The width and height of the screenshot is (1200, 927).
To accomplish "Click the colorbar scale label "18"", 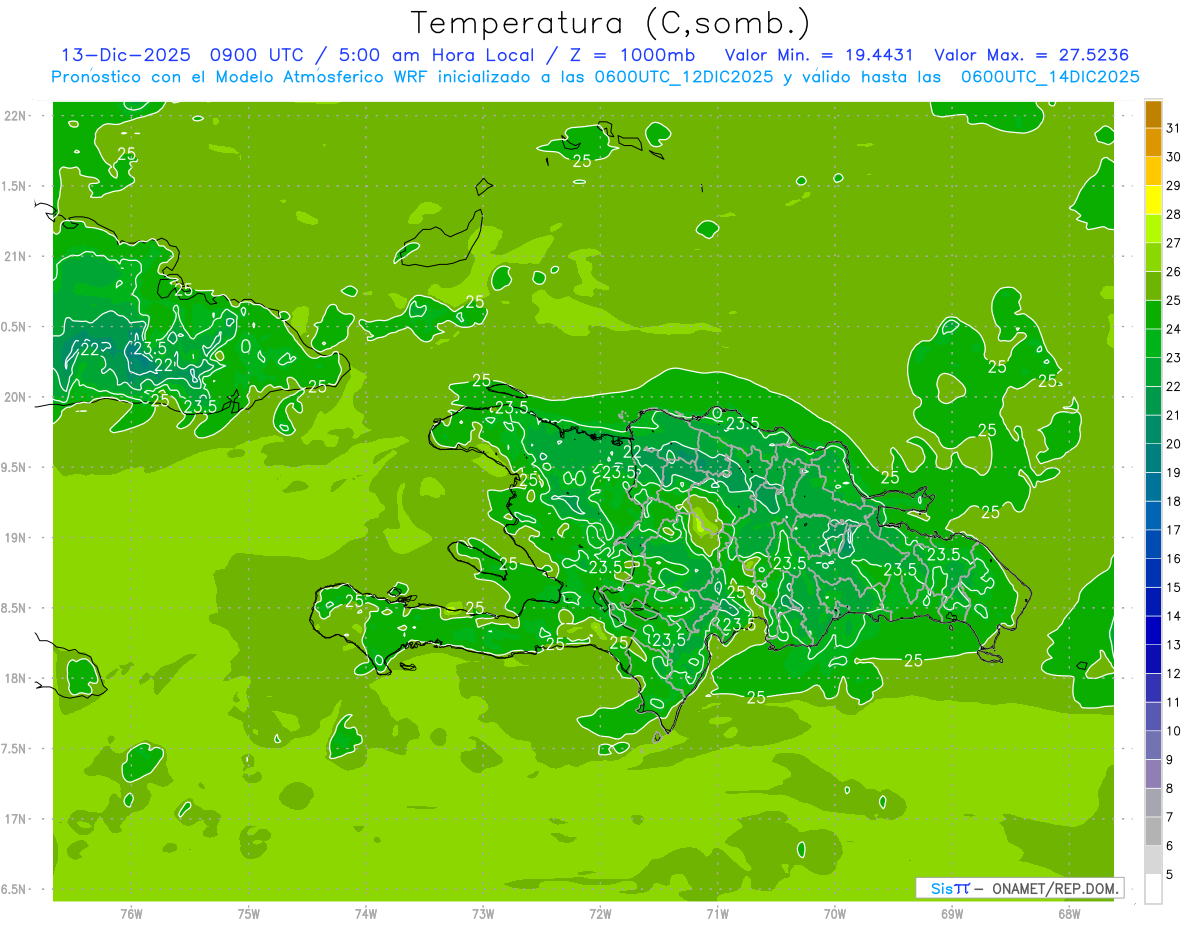I will [1174, 501].
